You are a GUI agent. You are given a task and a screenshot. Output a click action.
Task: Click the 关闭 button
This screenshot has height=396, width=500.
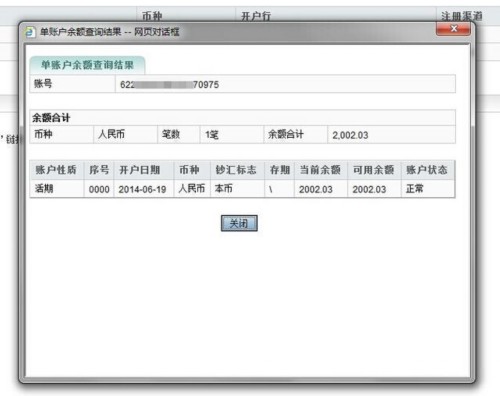[x=239, y=223]
